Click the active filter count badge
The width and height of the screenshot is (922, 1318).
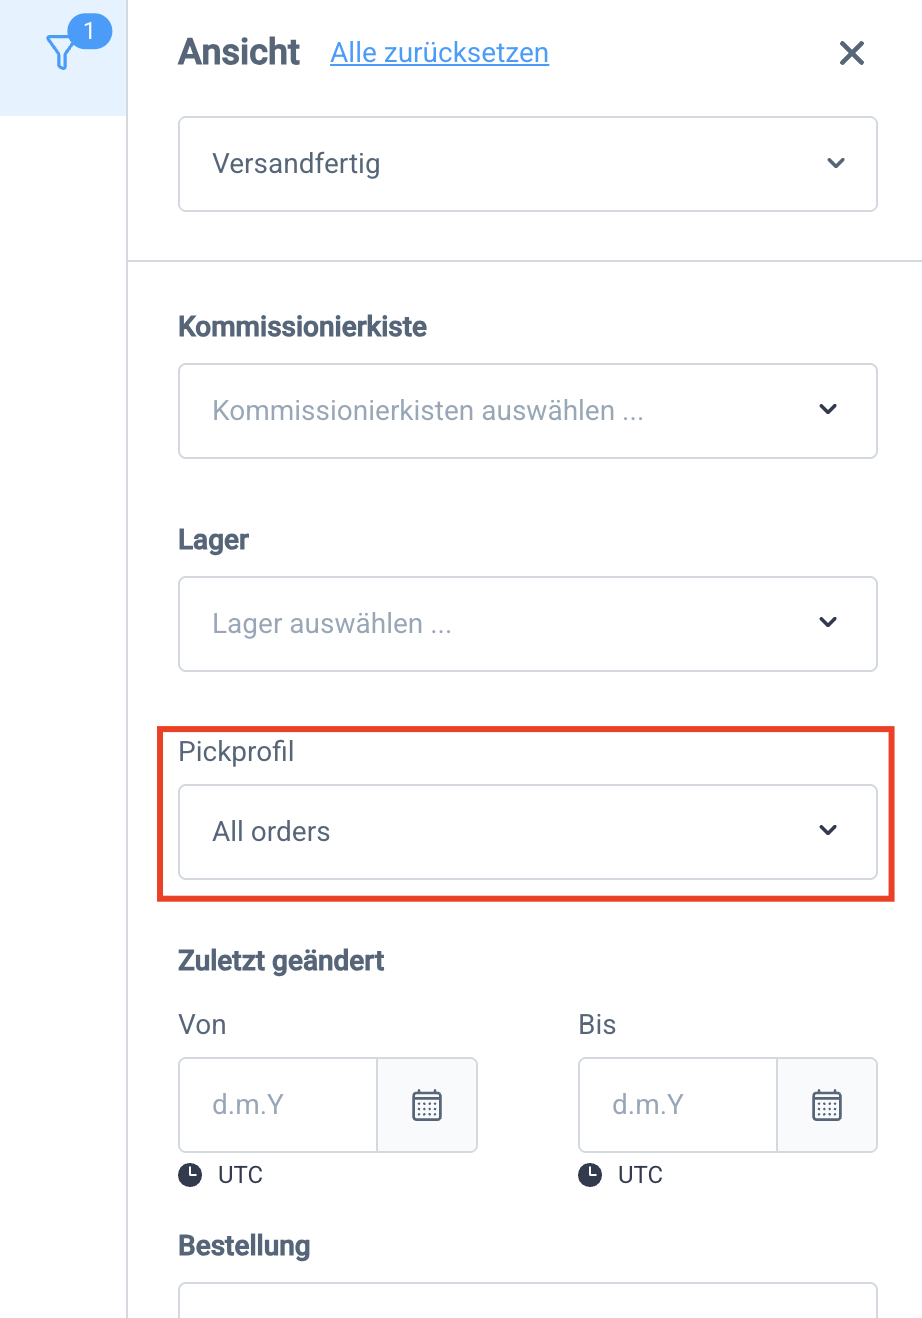click(x=89, y=32)
